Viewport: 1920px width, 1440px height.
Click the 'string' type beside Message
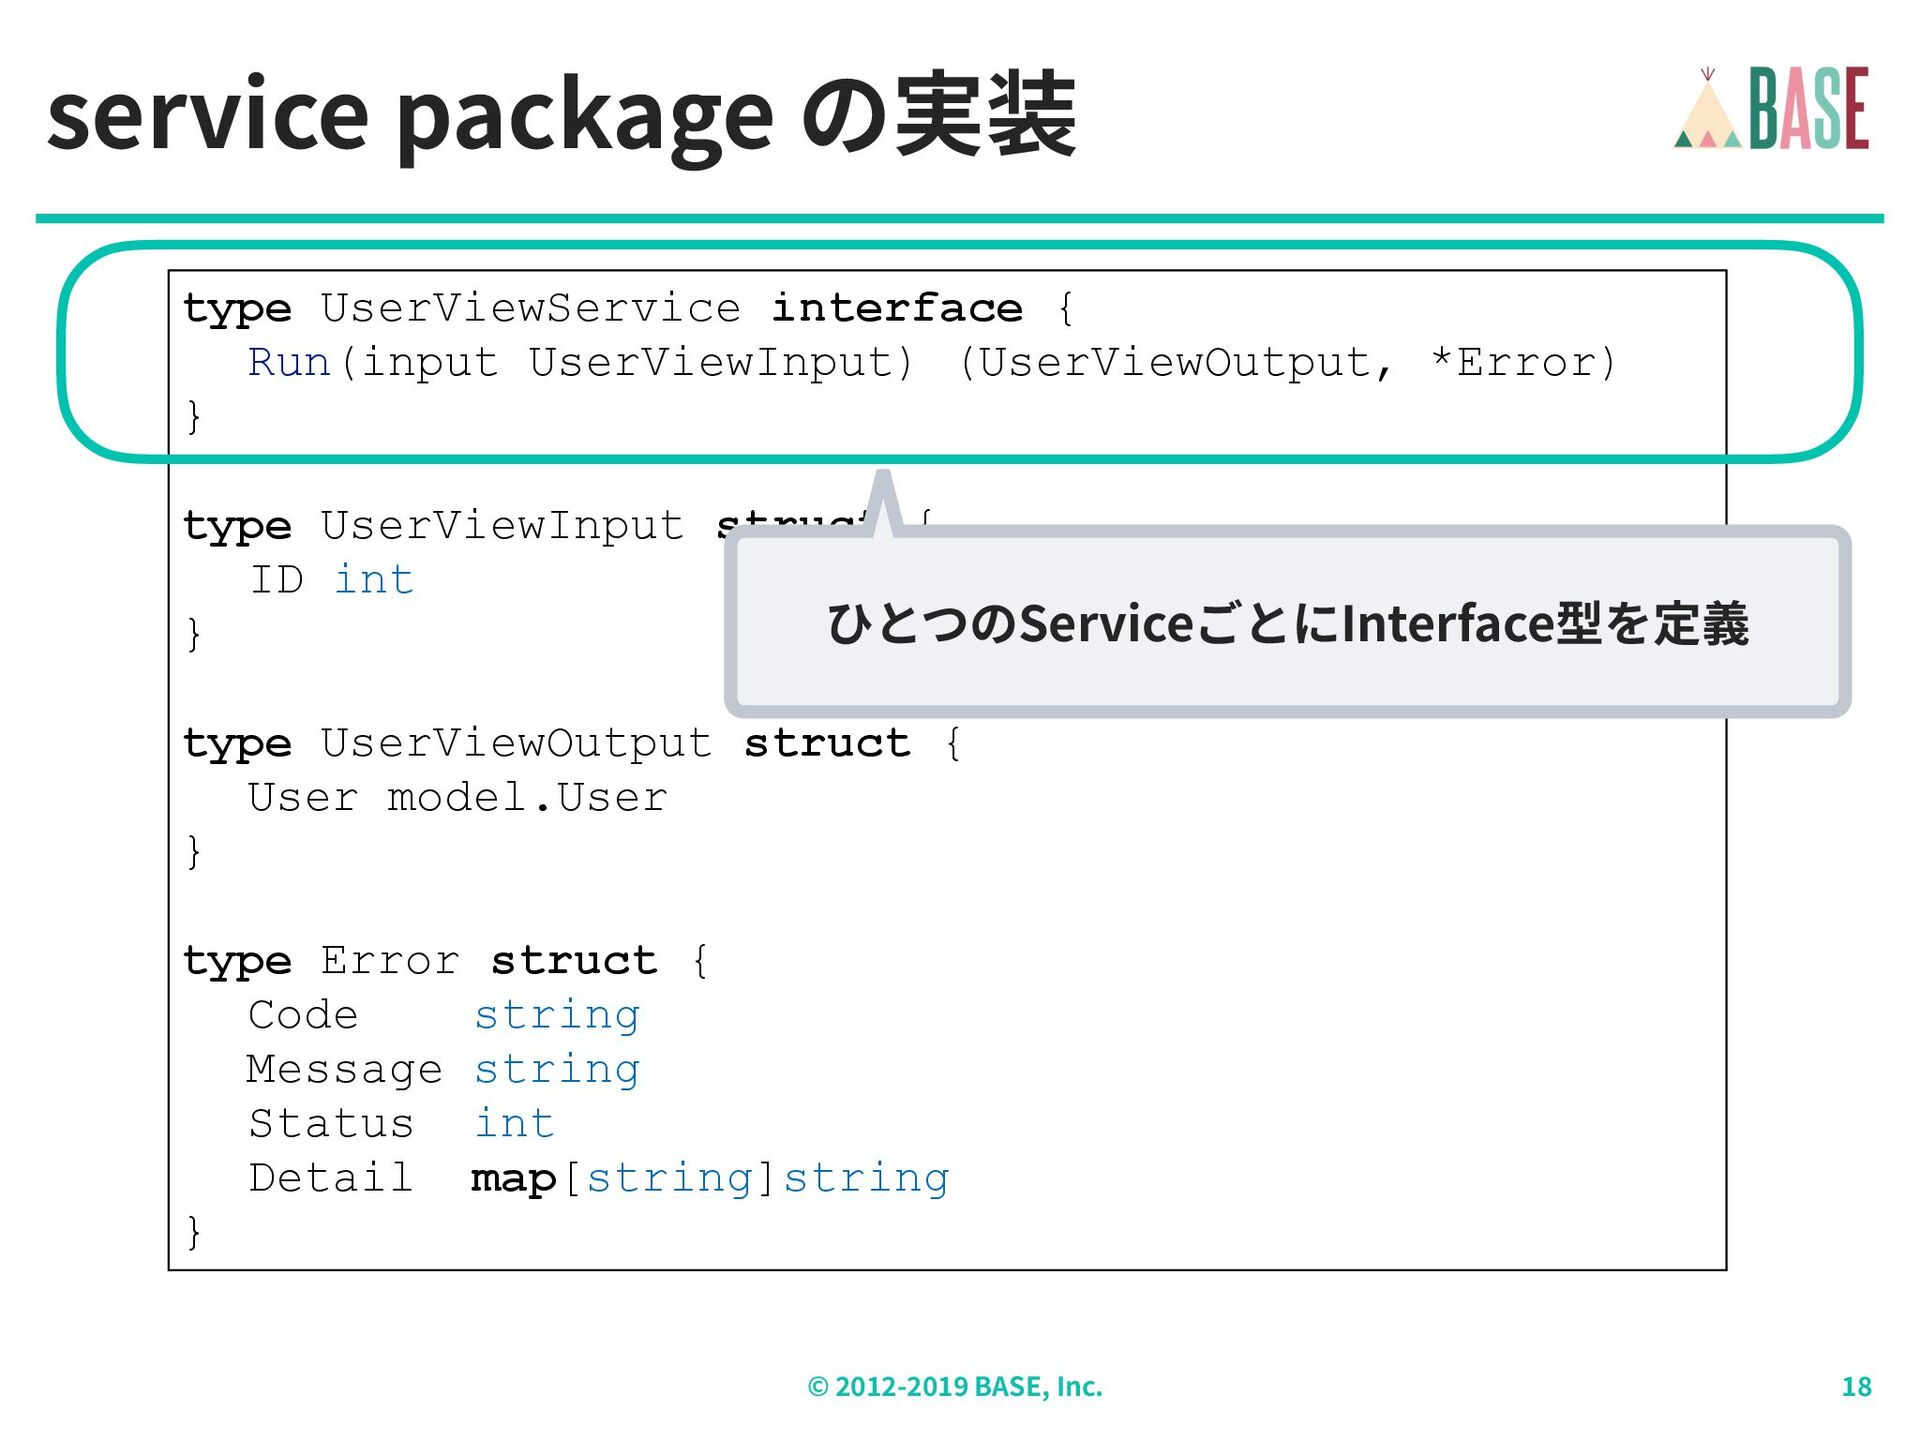(x=557, y=1070)
